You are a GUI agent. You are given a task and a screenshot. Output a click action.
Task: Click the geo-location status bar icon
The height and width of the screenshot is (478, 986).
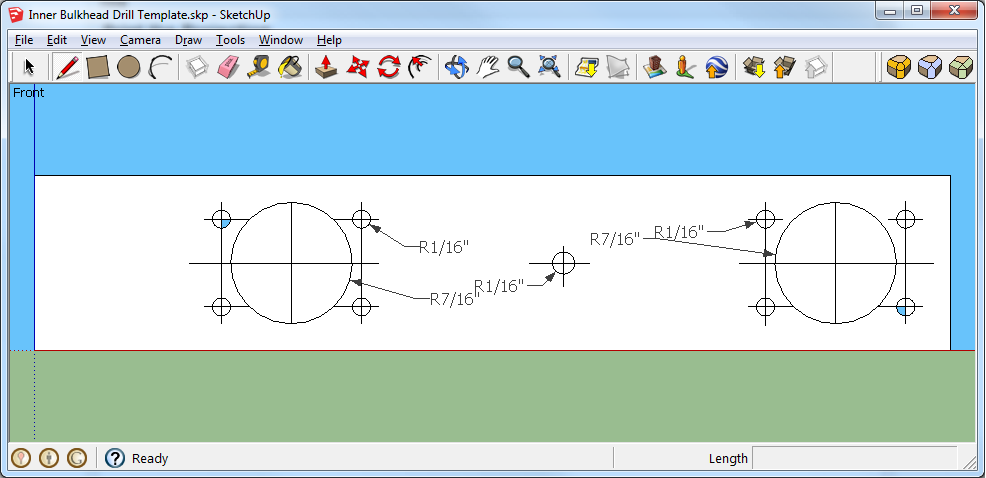pos(21,458)
